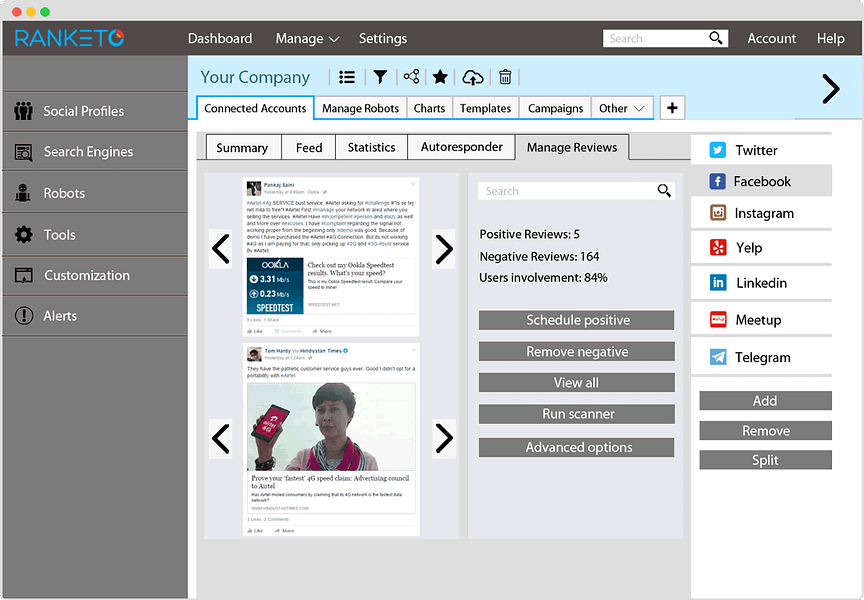Click the list view icon in toolbar
Image resolution: width=864 pixels, height=600 pixels.
pyautogui.click(x=347, y=77)
